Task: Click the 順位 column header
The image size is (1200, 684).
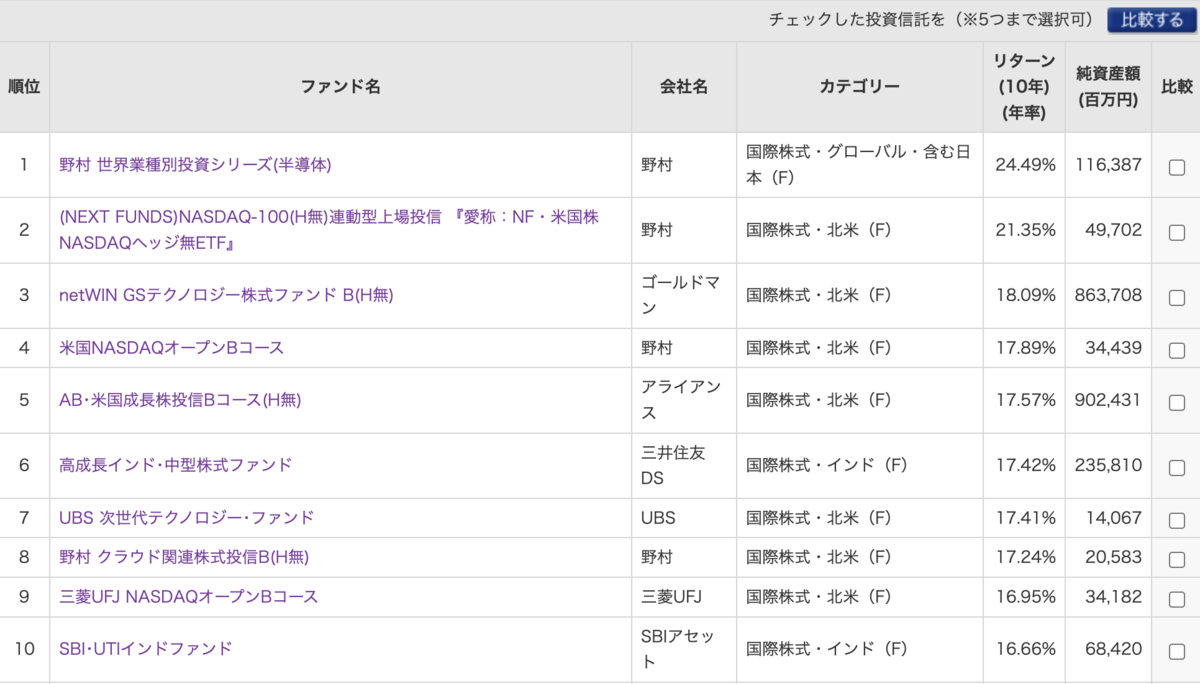Action: [x=24, y=87]
